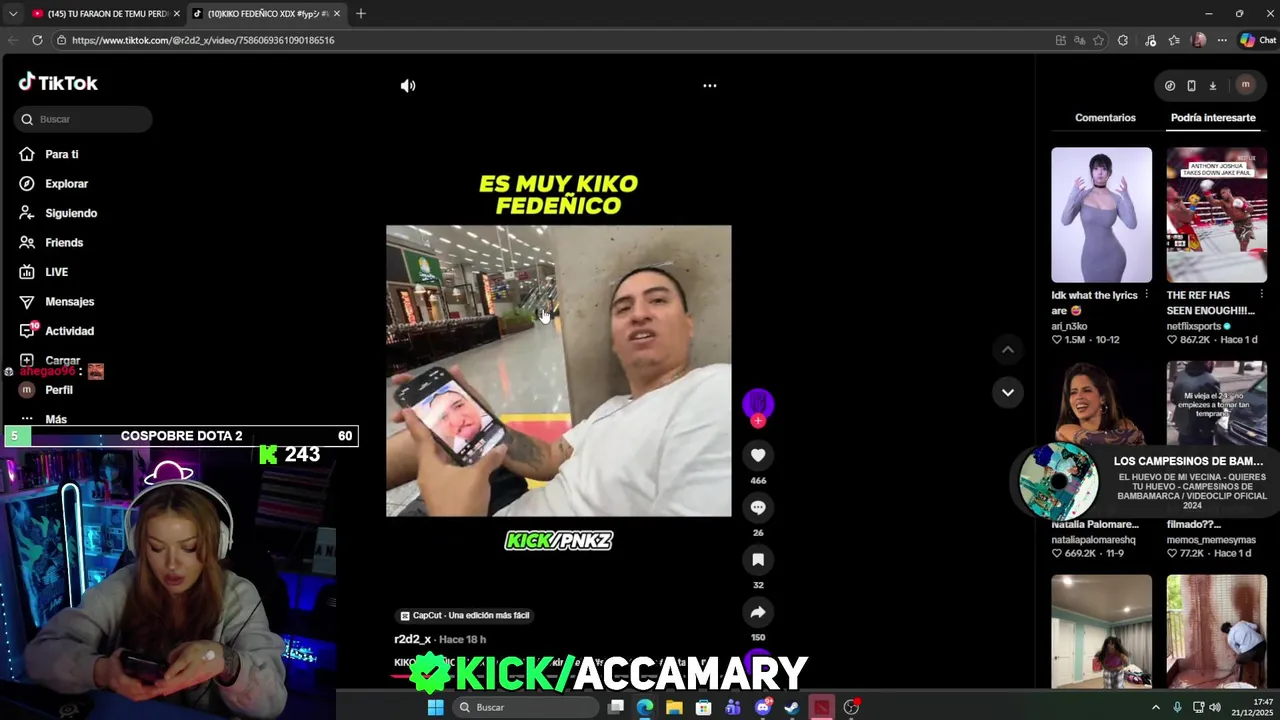Open the tab search dropdown arrow
1280x720 pixels.
pyautogui.click(x=12, y=14)
